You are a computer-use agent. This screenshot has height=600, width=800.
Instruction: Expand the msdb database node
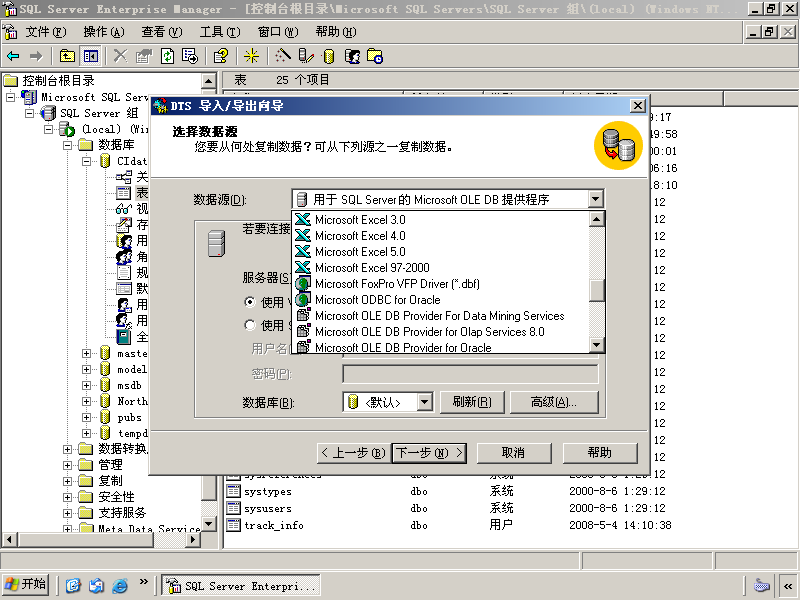pos(86,385)
